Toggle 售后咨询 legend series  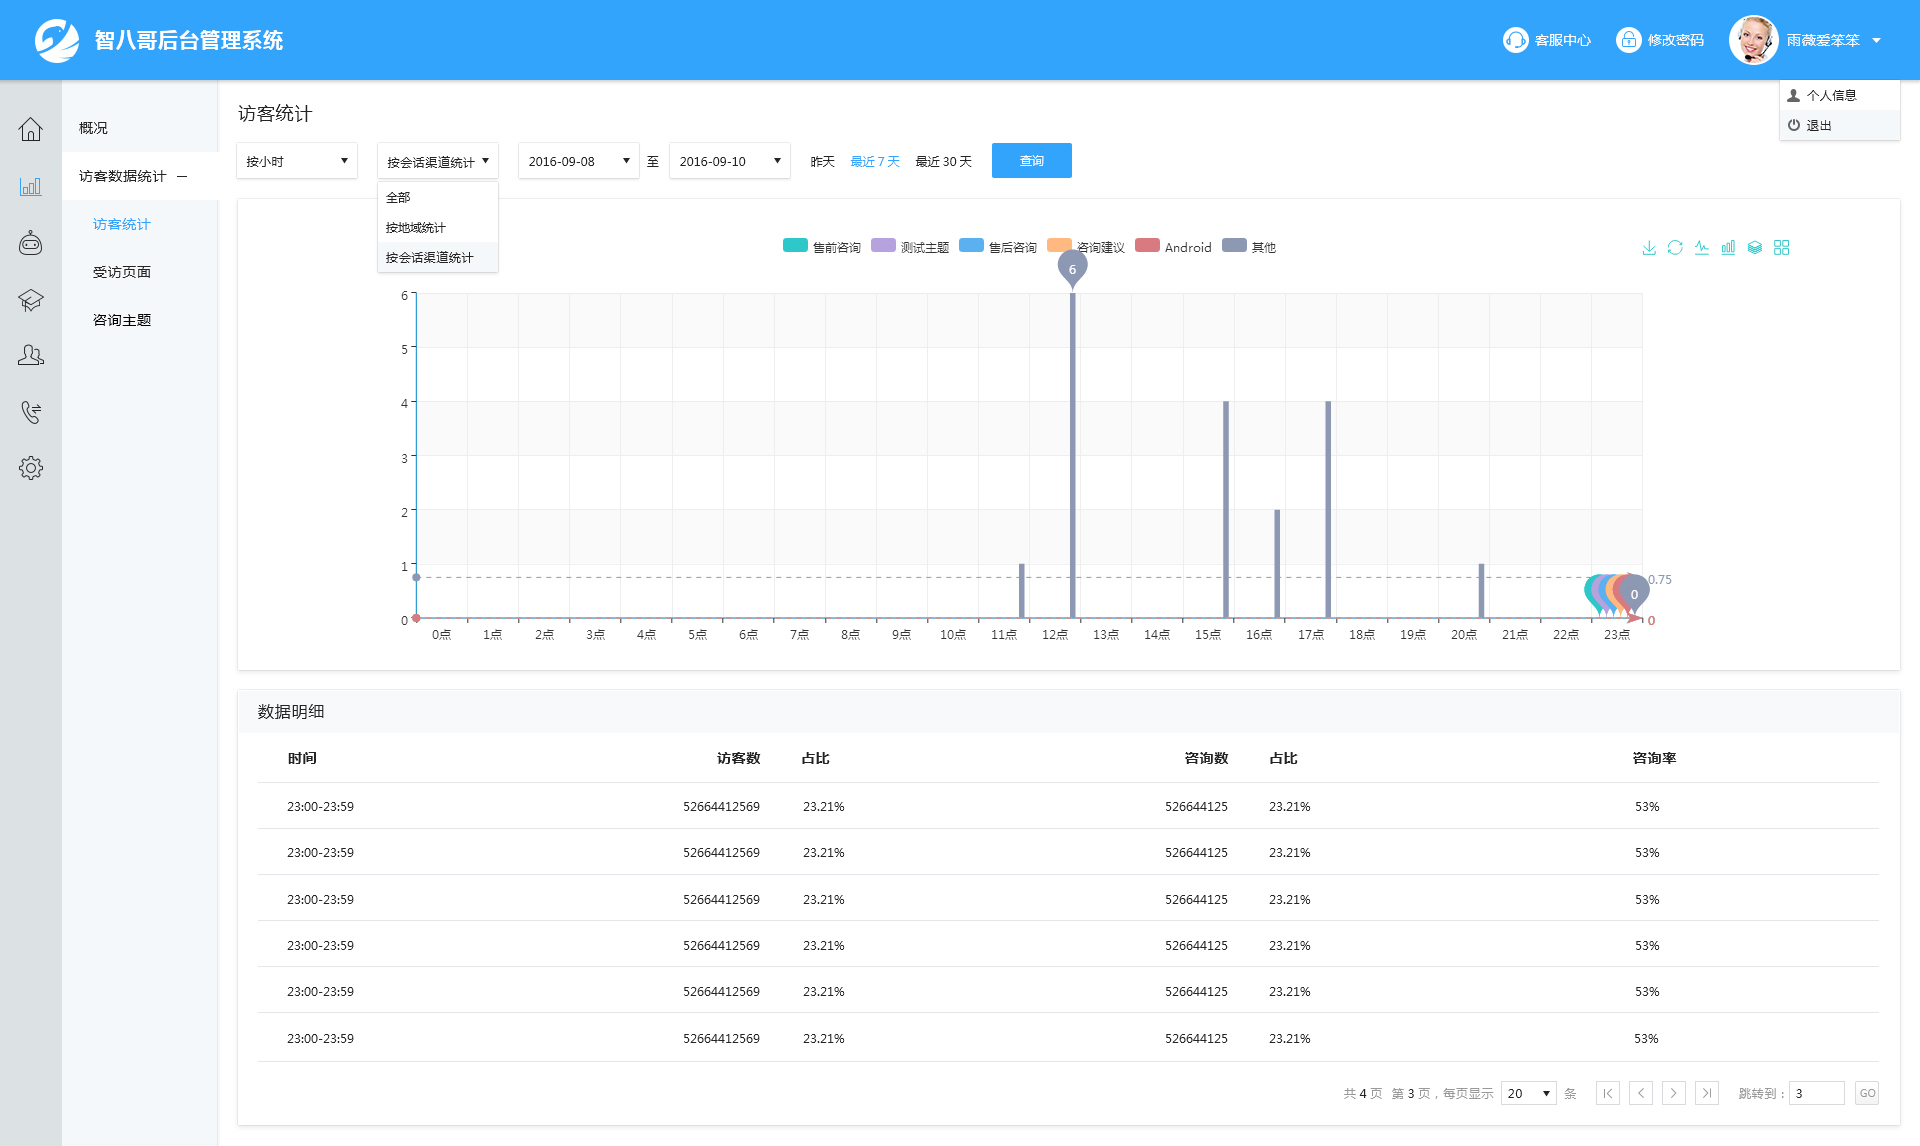pyautogui.click(x=997, y=247)
